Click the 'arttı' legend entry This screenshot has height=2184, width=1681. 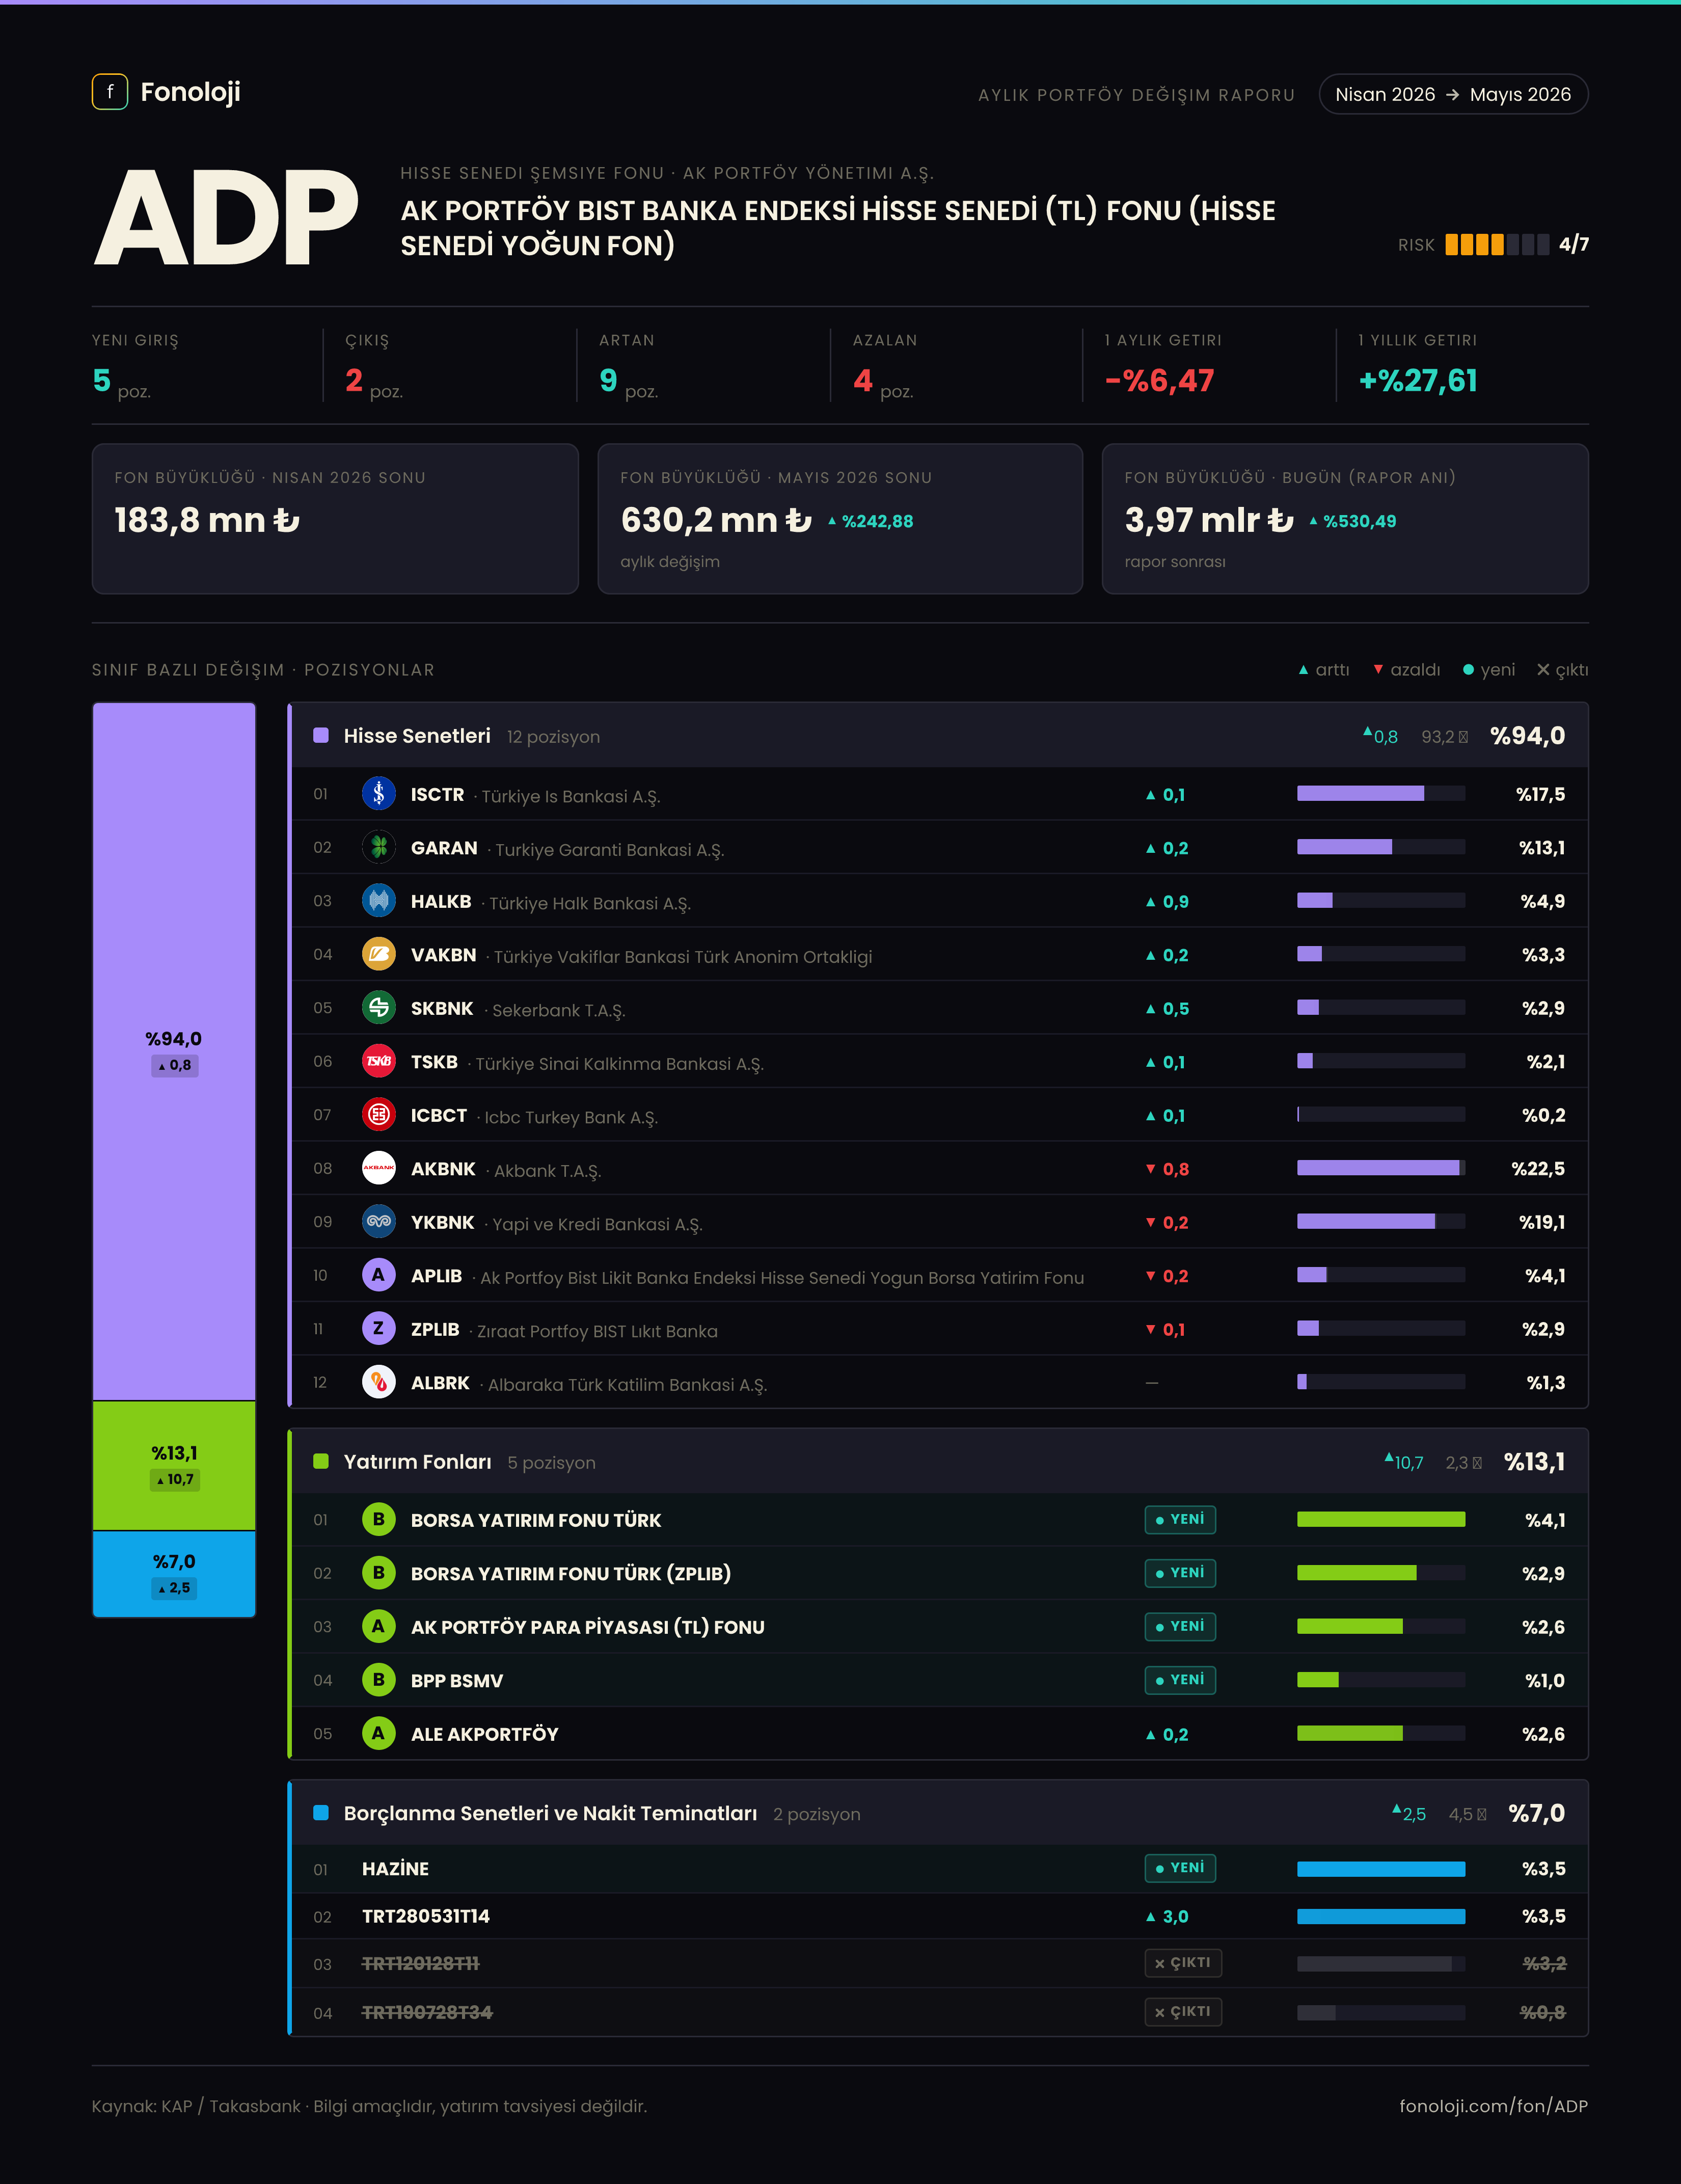(x=1324, y=670)
